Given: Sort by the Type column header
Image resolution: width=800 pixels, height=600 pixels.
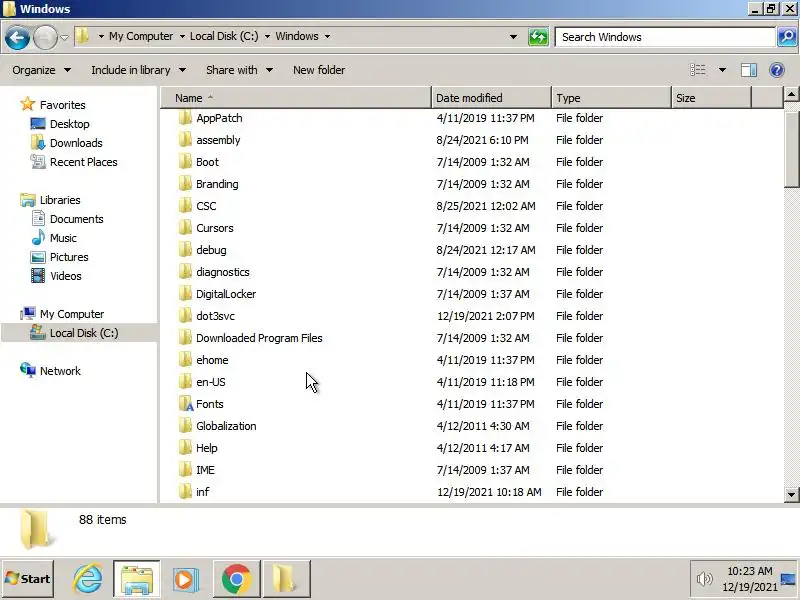Looking at the screenshot, I should (611, 97).
